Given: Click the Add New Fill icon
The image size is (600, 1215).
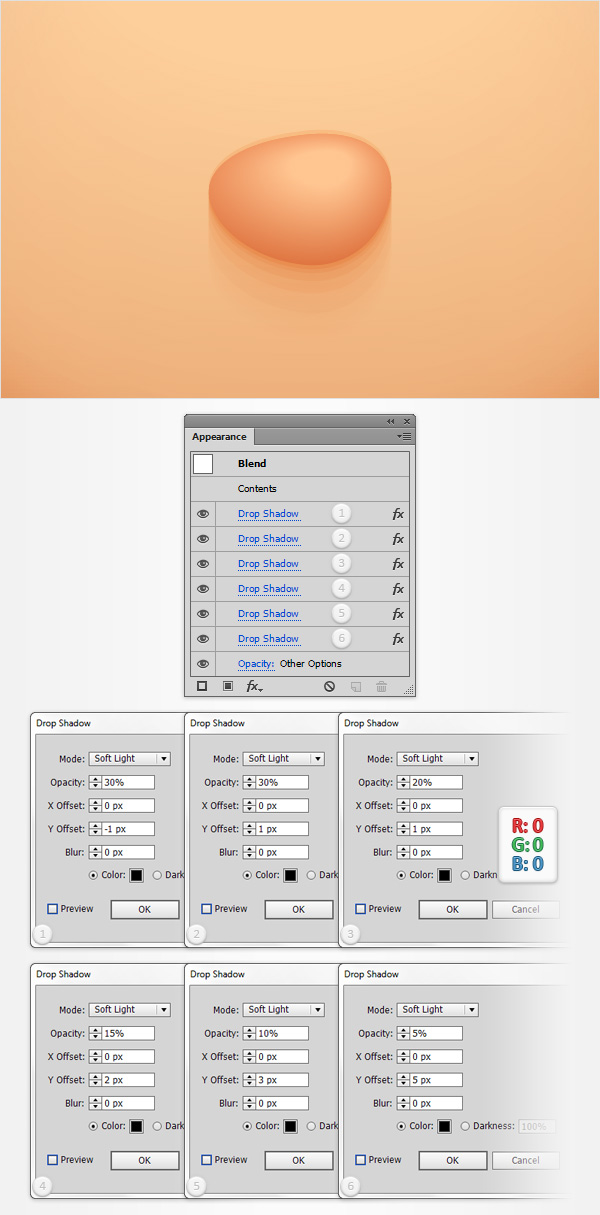Looking at the screenshot, I should (228, 686).
